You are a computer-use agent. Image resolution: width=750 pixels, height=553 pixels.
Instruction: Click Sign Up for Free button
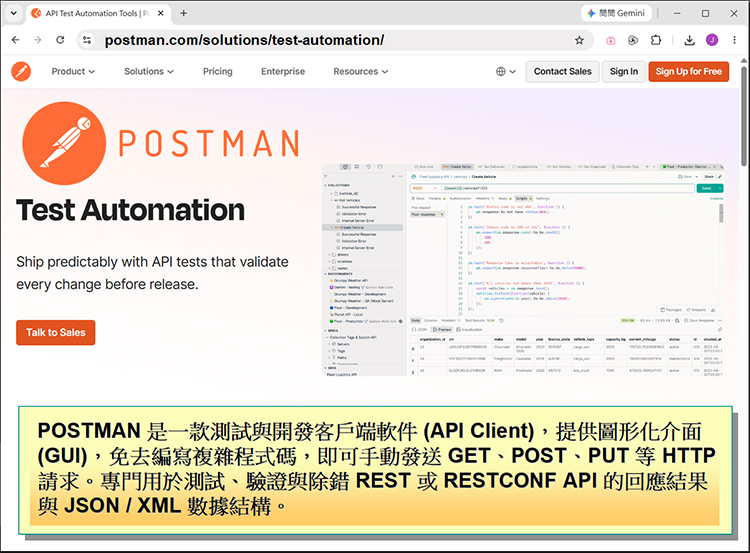[688, 71]
